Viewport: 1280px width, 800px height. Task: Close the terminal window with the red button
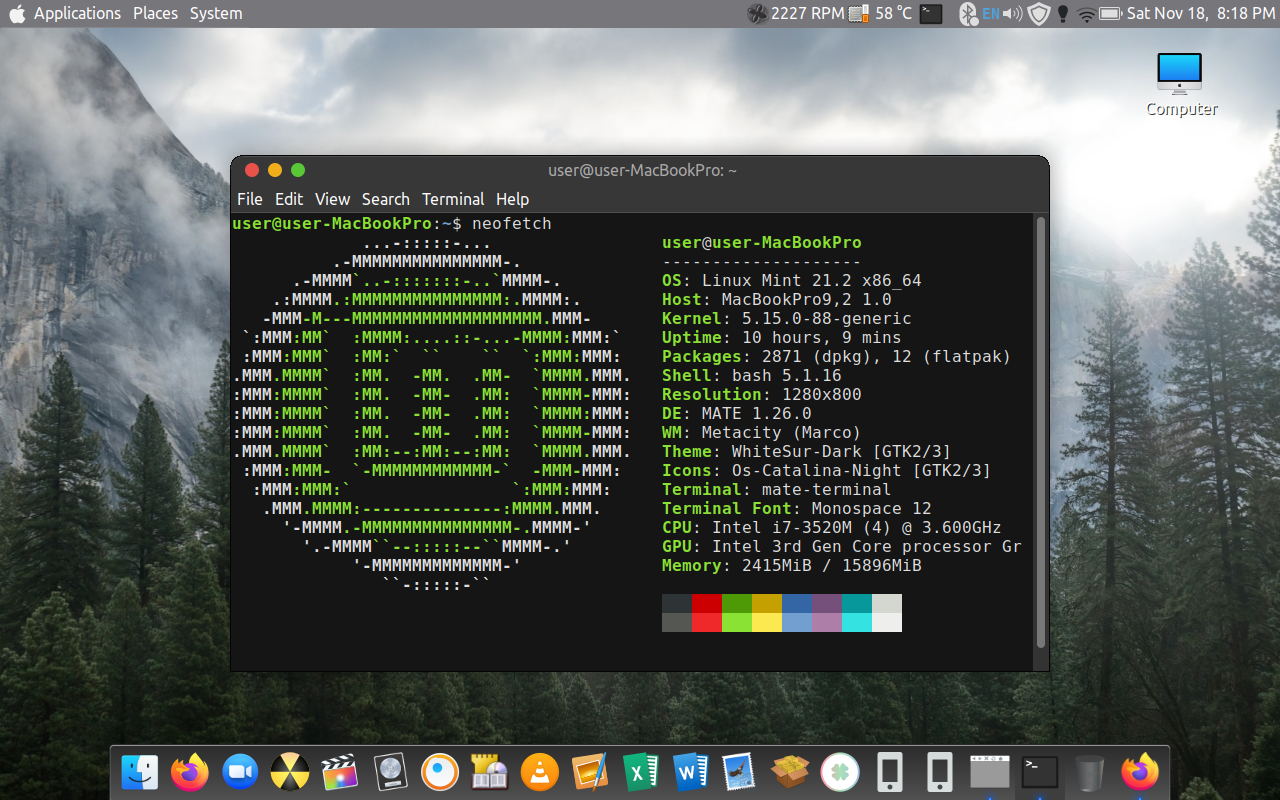252,170
